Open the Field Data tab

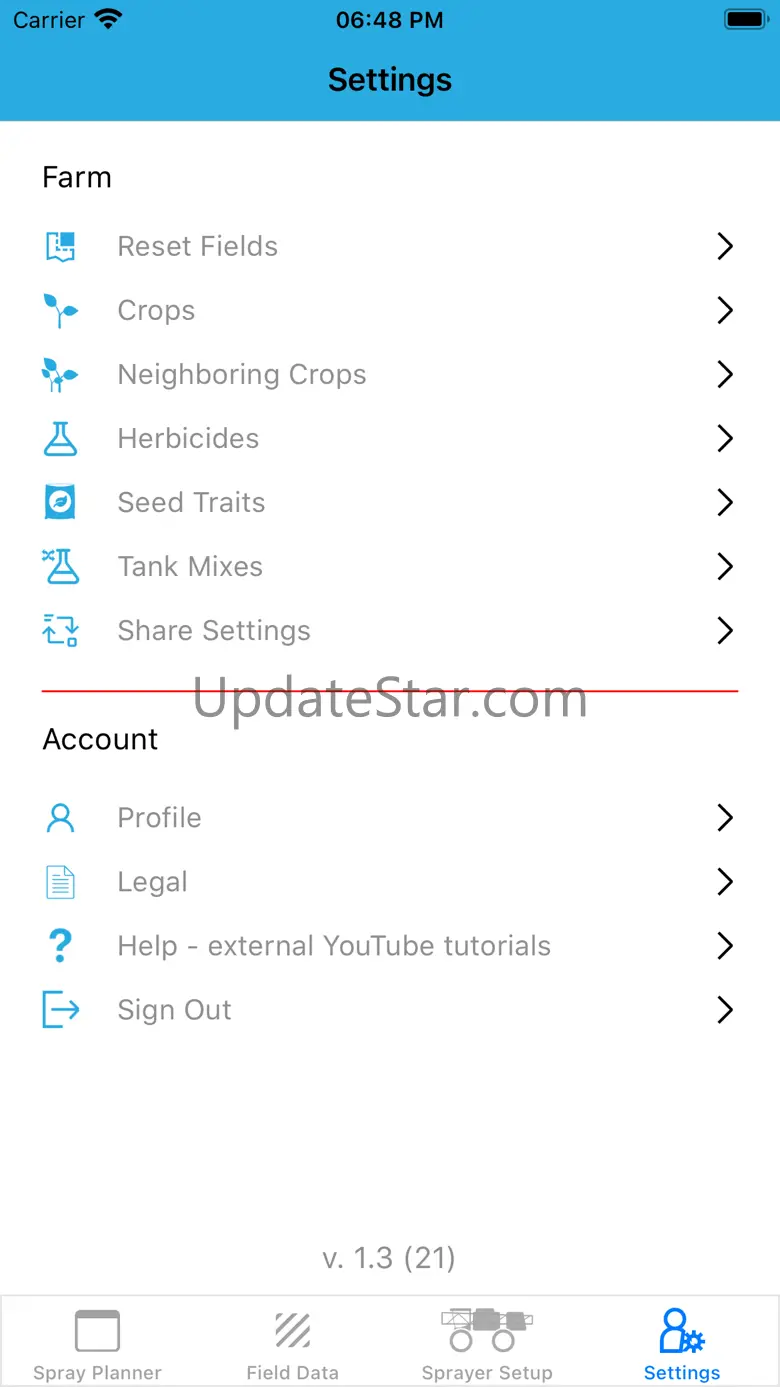(292, 1344)
